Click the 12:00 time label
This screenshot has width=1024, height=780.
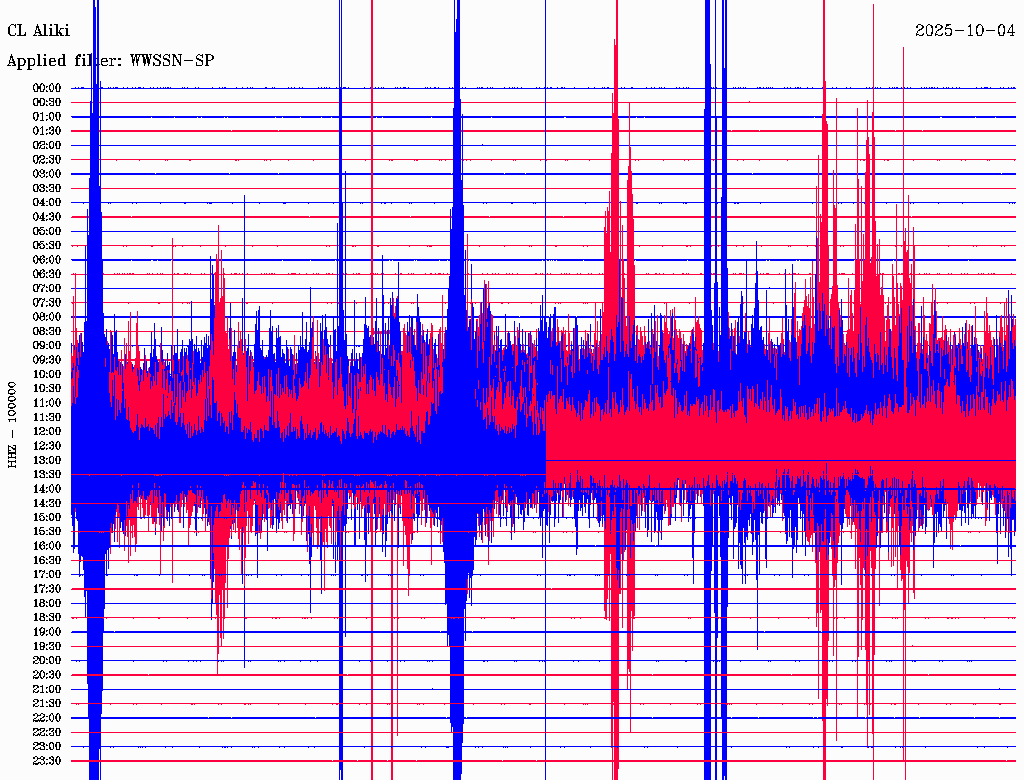pos(47,432)
